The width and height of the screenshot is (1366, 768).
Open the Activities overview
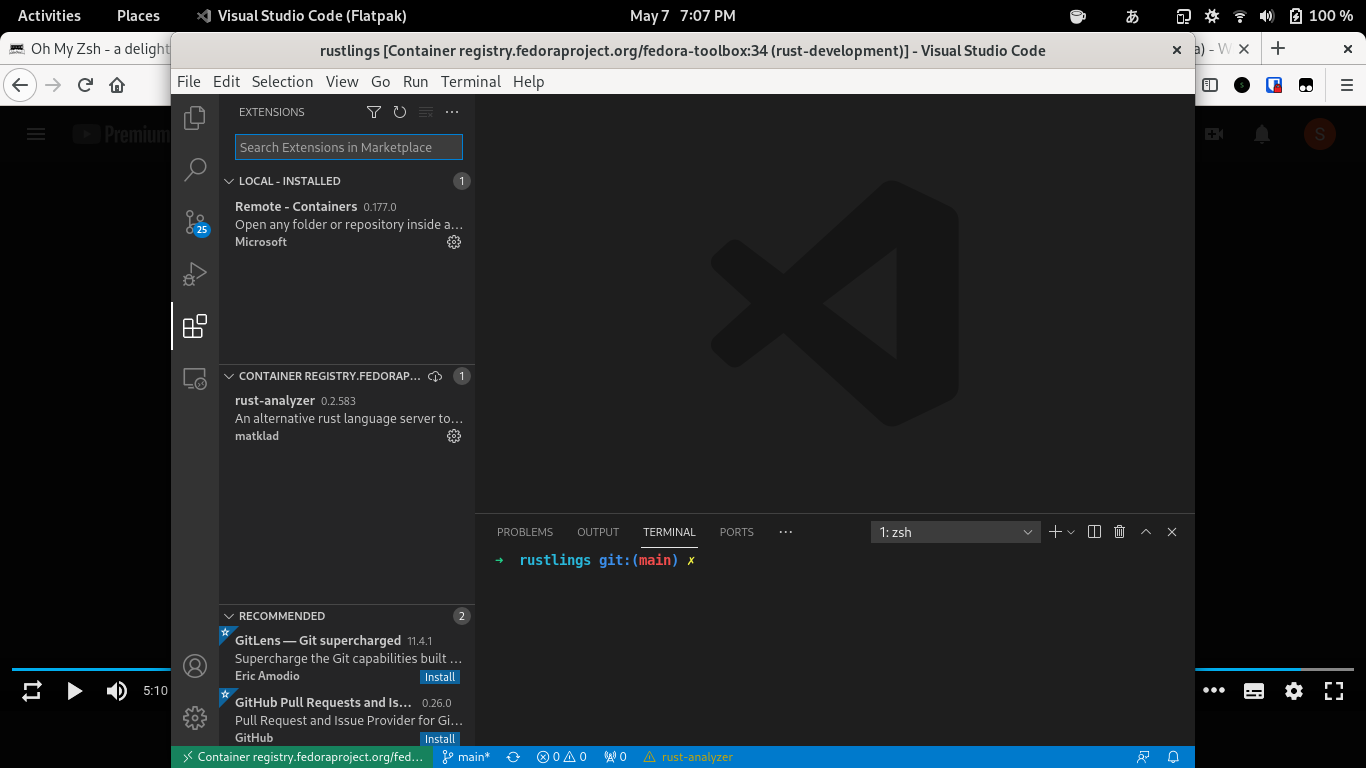[x=49, y=16]
